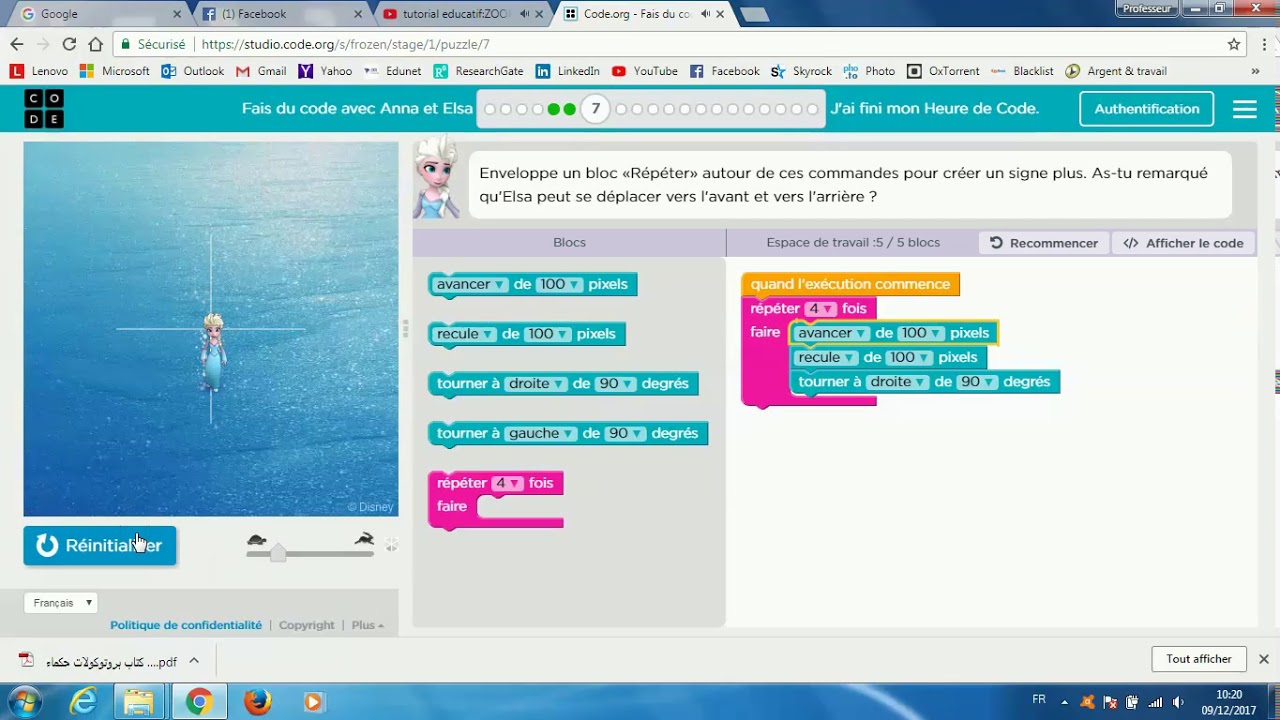Click Recommencer to reset workspace
Viewport: 1280px width, 720px height.
coord(1044,243)
